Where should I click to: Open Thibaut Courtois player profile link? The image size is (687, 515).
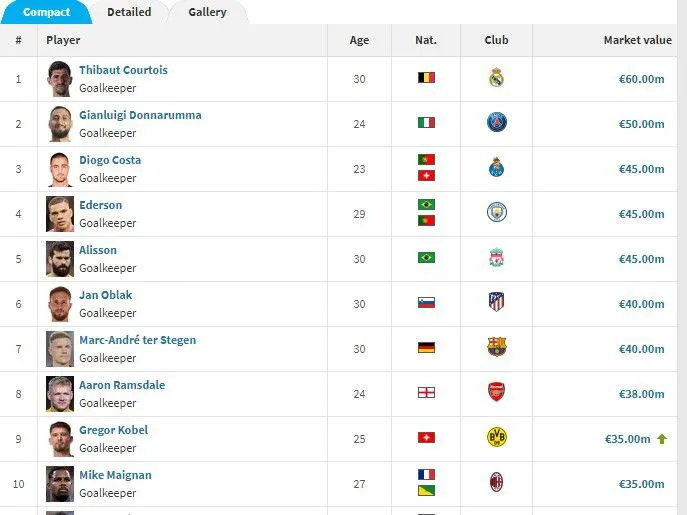pos(123,70)
